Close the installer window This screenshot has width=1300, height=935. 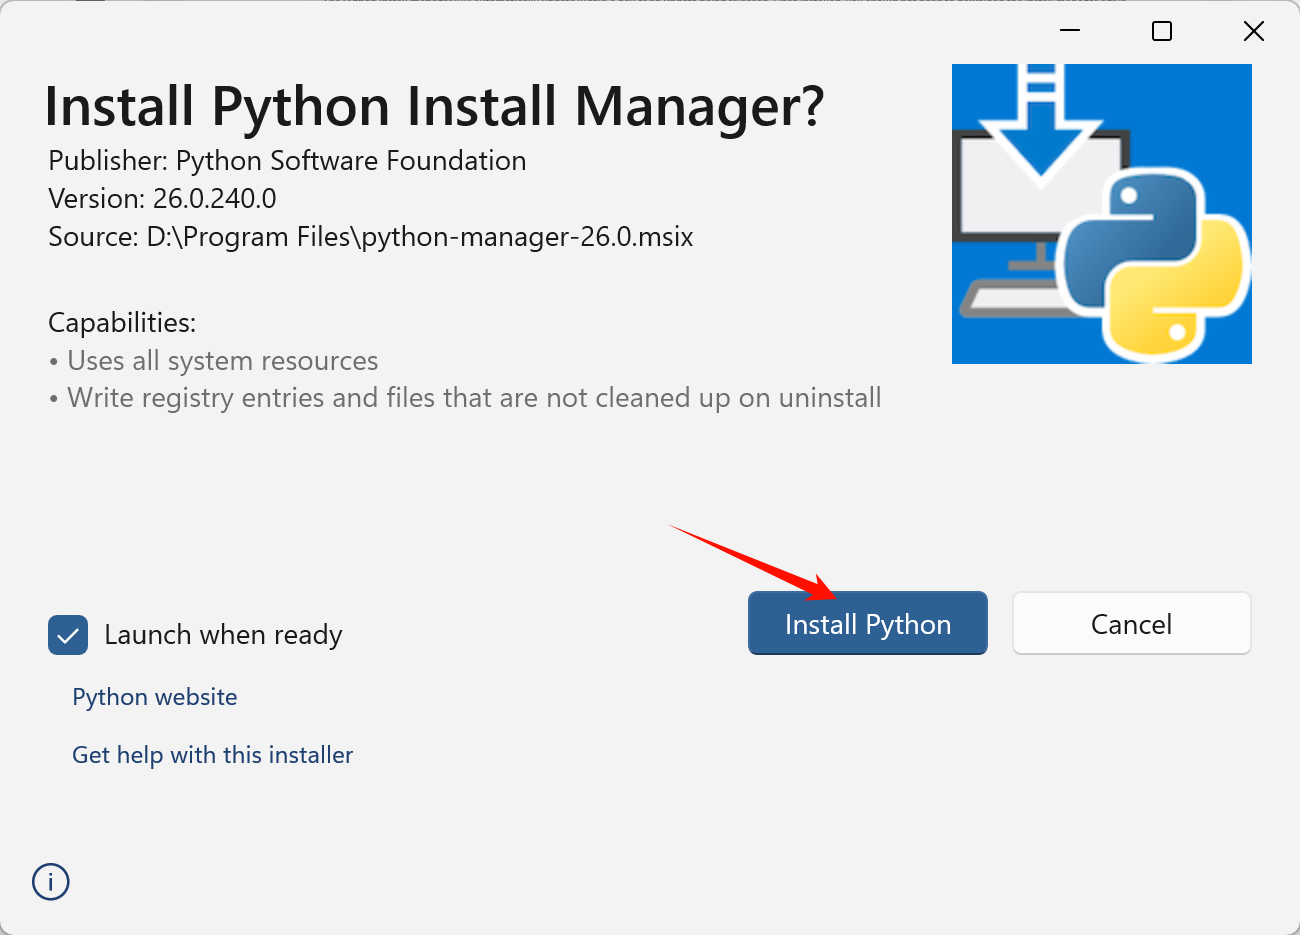point(1254,31)
